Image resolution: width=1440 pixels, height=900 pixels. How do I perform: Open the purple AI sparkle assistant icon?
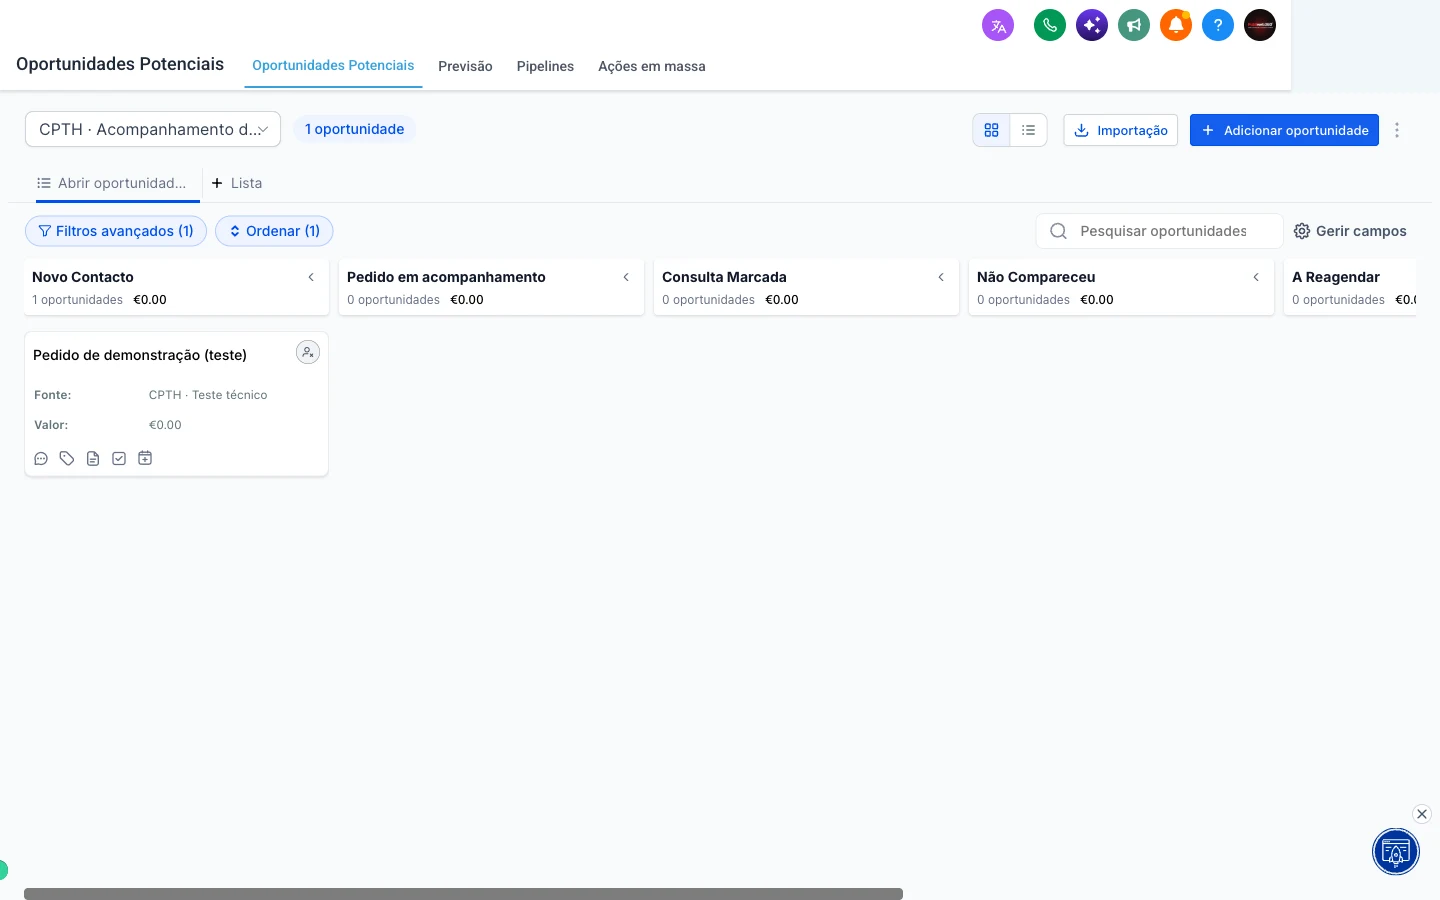tap(1092, 26)
